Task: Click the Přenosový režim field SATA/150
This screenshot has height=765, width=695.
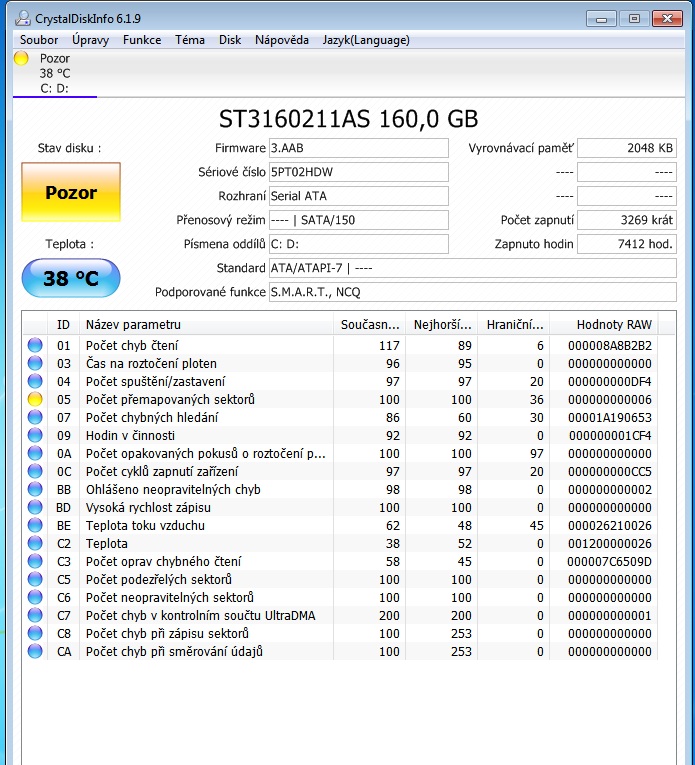Action: pos(358,220)
